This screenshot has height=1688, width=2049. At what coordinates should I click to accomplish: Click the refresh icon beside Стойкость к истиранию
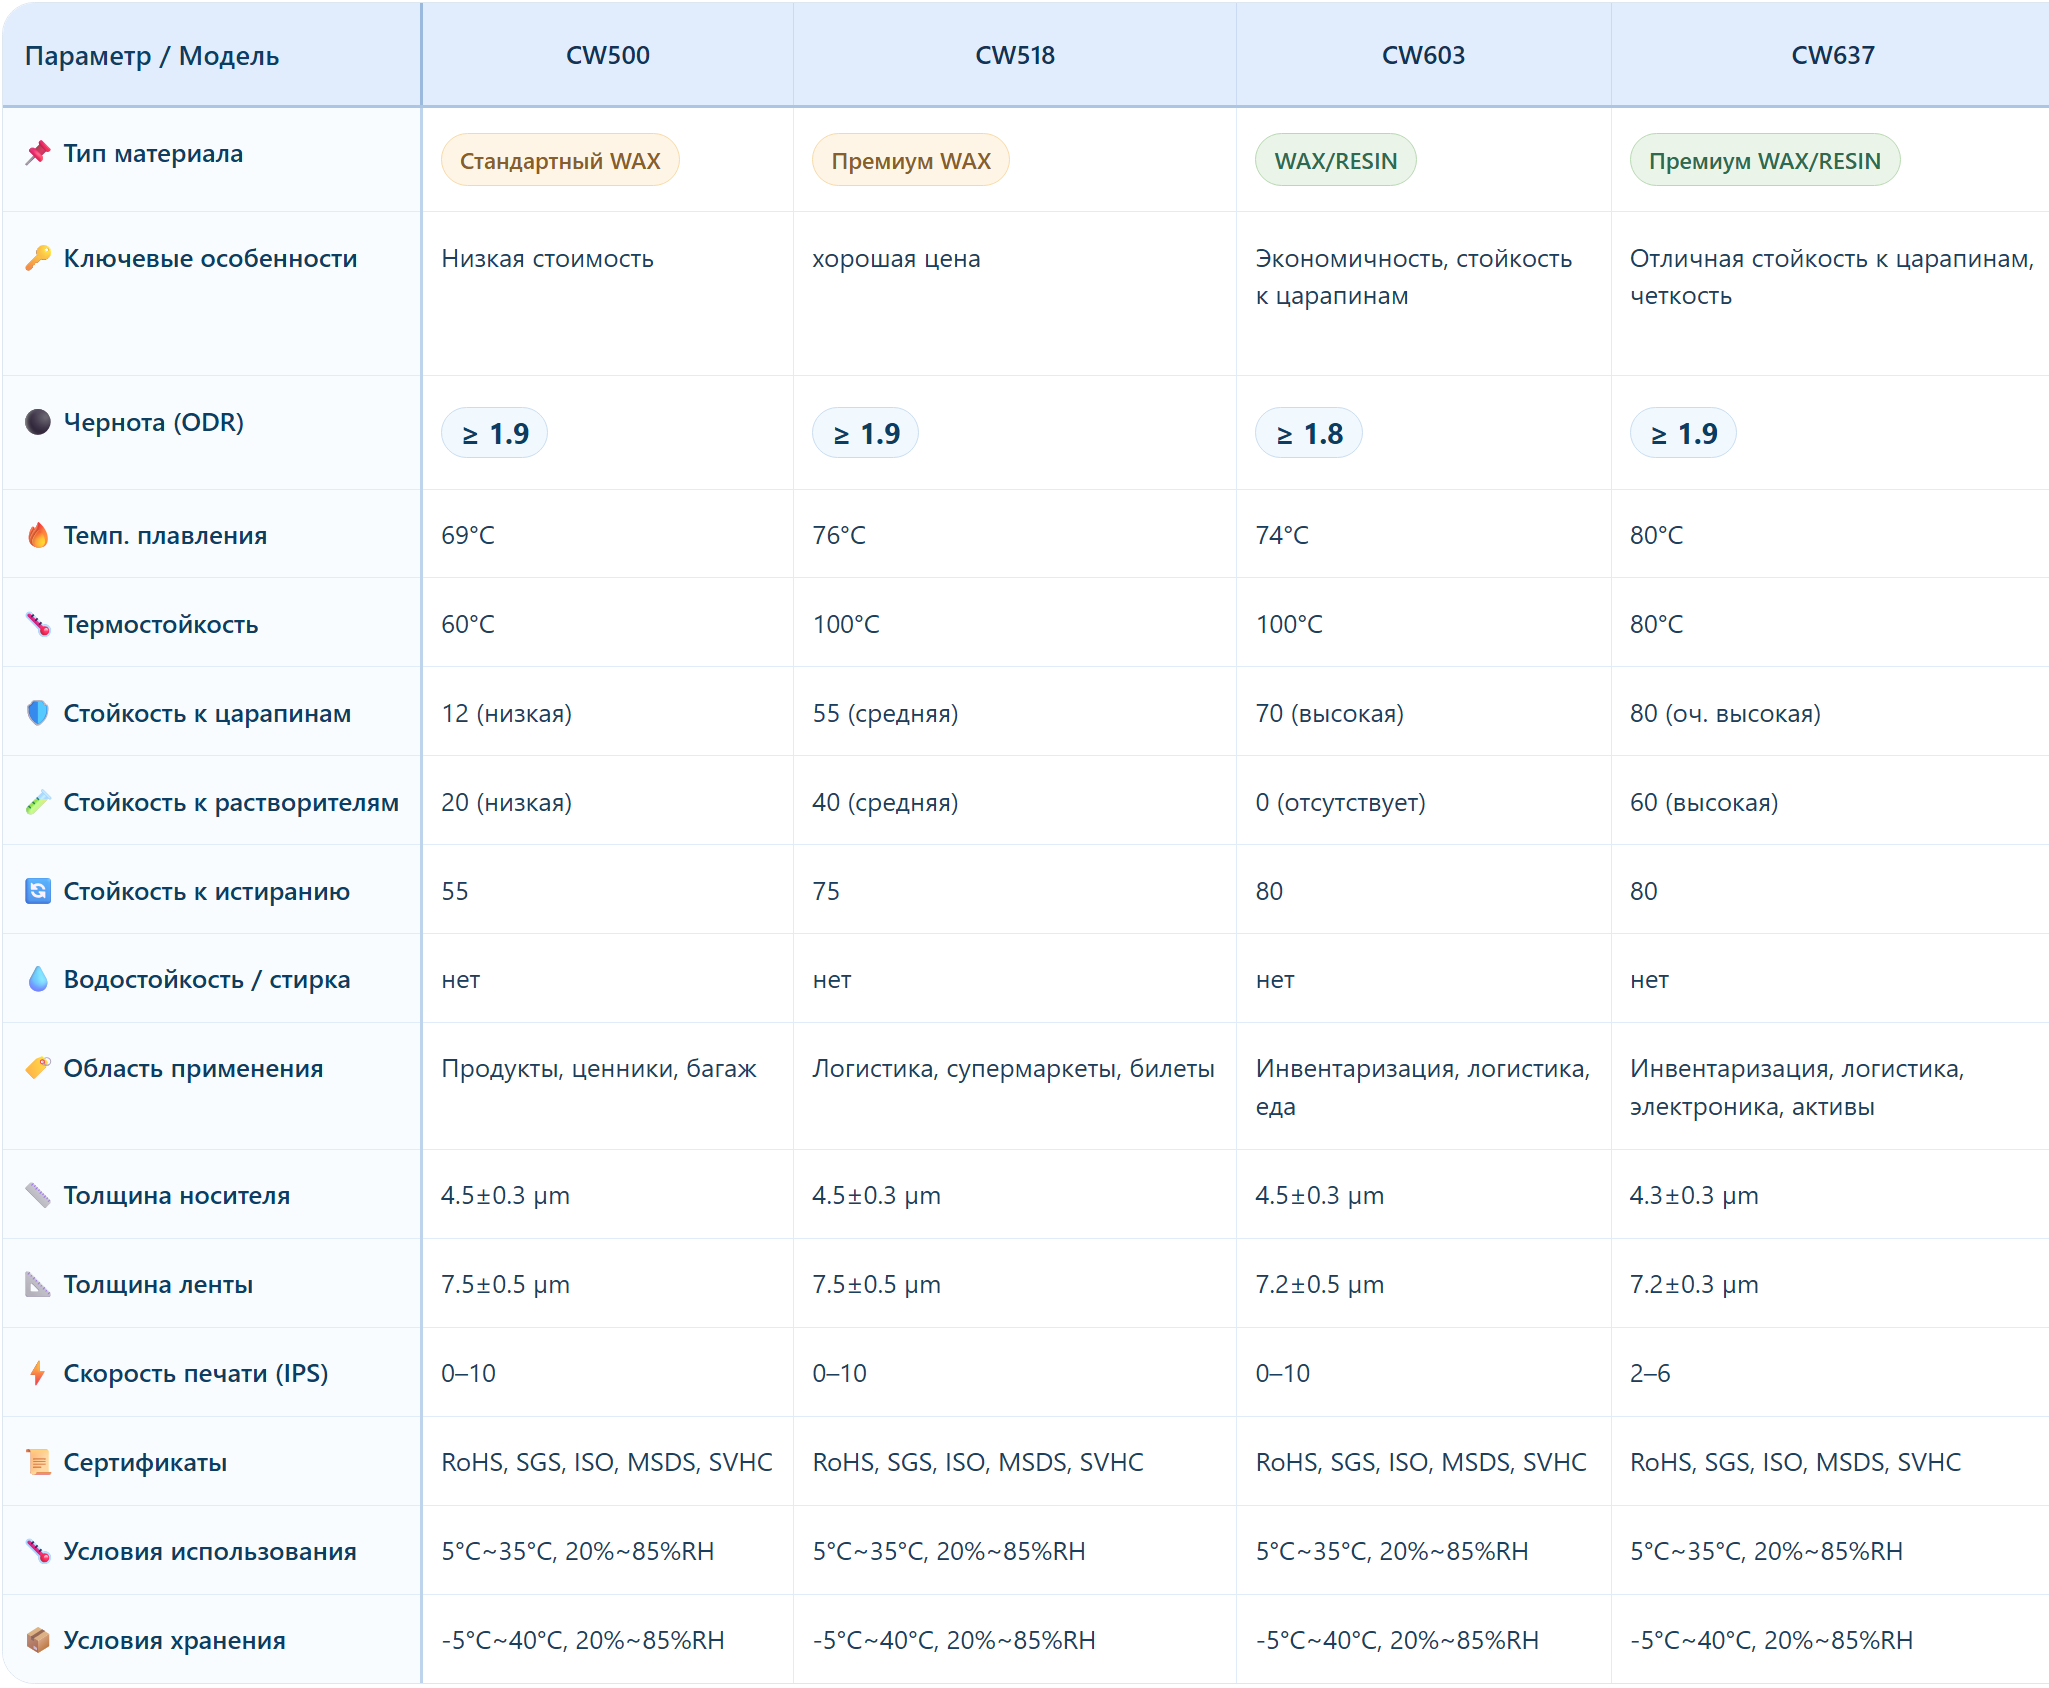pos(38,891)
